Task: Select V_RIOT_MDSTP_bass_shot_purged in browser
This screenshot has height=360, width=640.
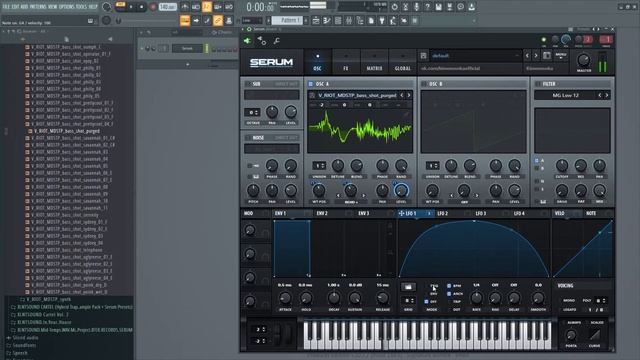Action: point(67,131)
